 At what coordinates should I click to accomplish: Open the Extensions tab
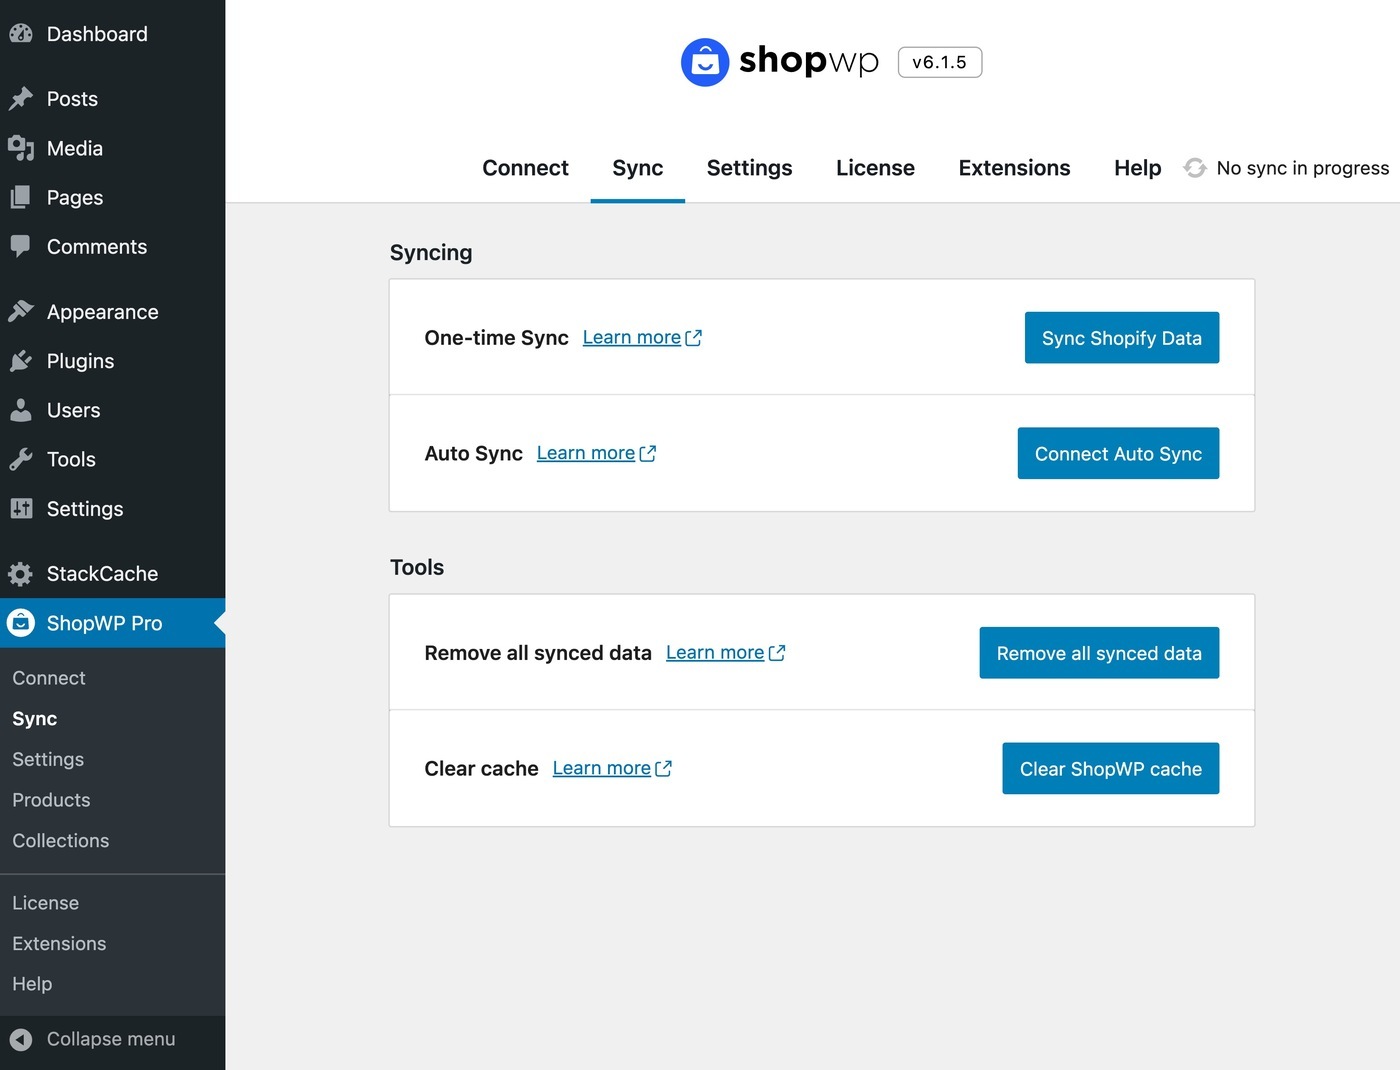tap(1014, 168)
